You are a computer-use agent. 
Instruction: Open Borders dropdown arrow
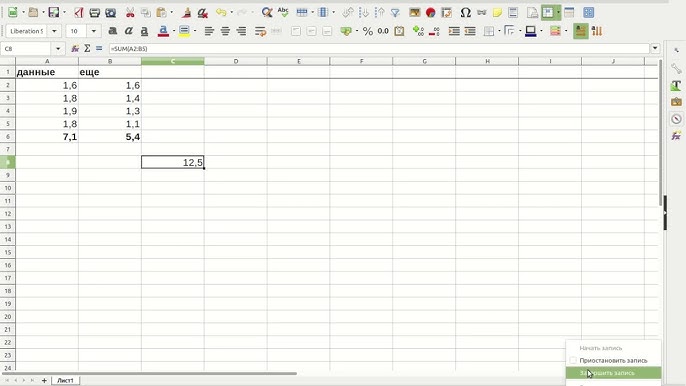click(x=500, y=31)
